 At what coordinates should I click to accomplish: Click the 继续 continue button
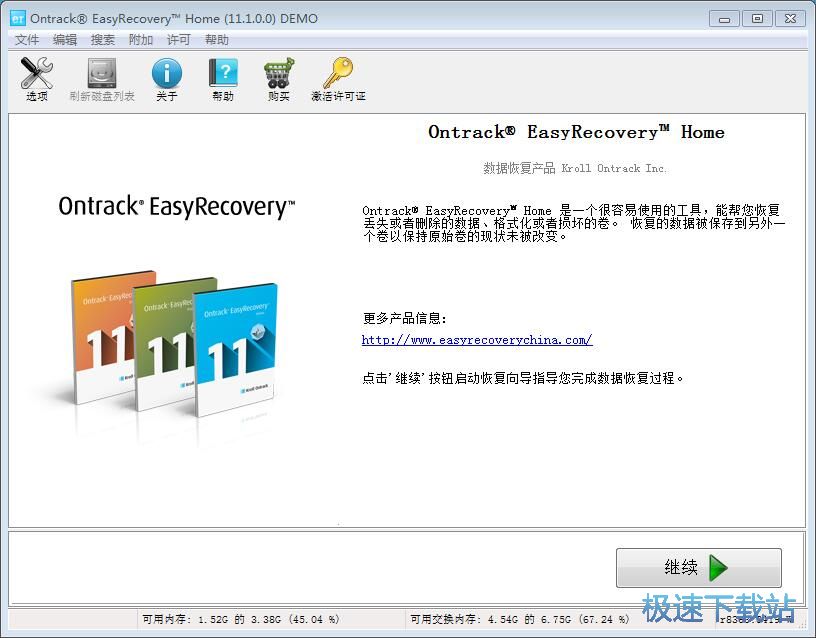tap(698, 567)
